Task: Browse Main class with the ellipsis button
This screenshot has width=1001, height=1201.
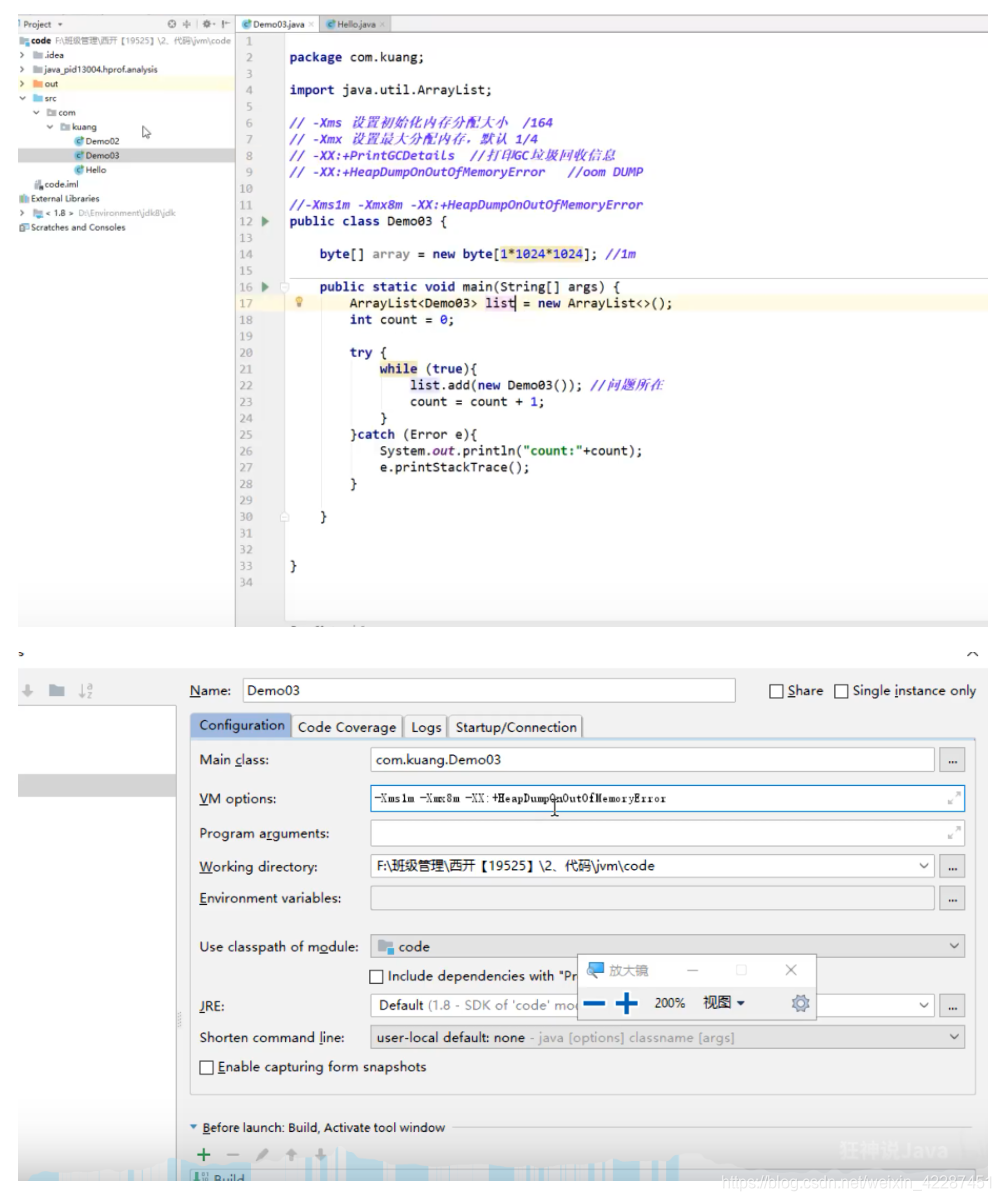Action: 952,761
